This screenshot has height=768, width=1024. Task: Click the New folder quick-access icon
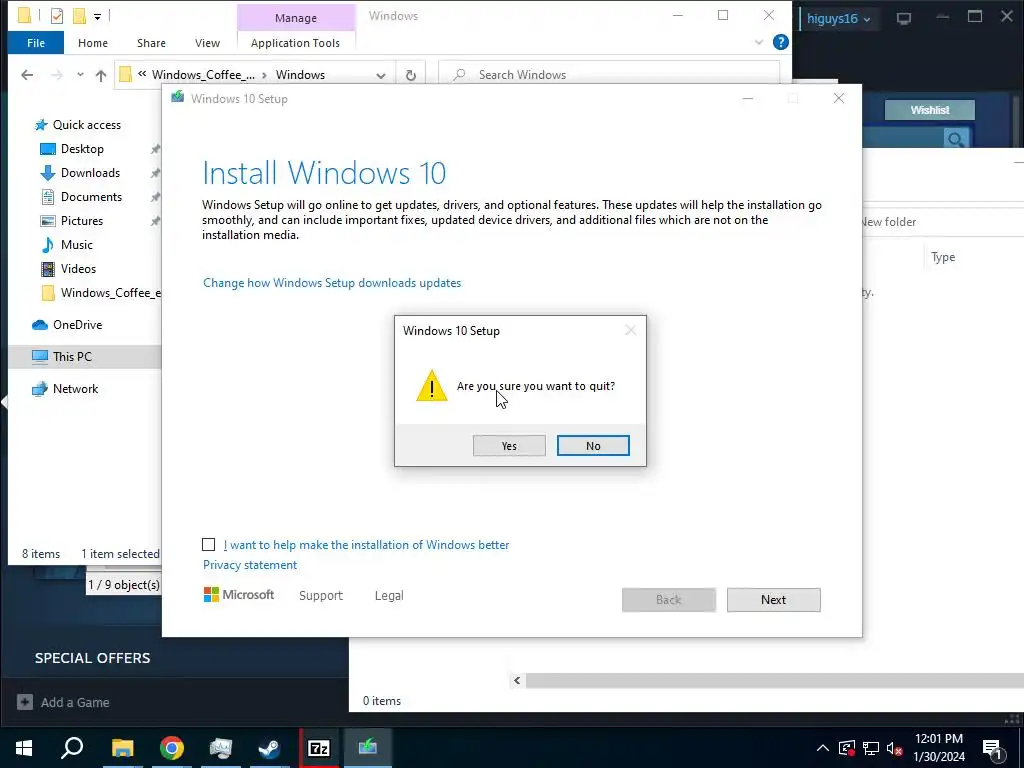(x=79, y=16)
